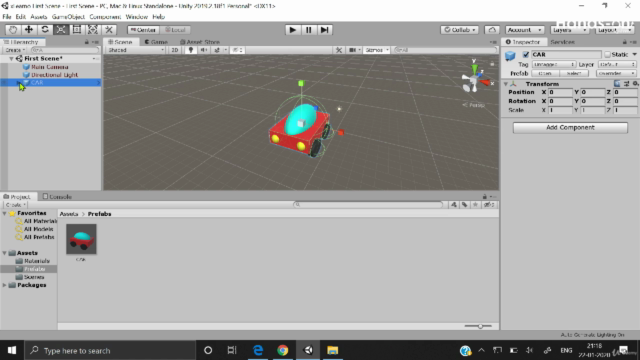This screenshot has height=360, width=640.
Task: Open the custom editor tools button
Action: tap(109, 30)
